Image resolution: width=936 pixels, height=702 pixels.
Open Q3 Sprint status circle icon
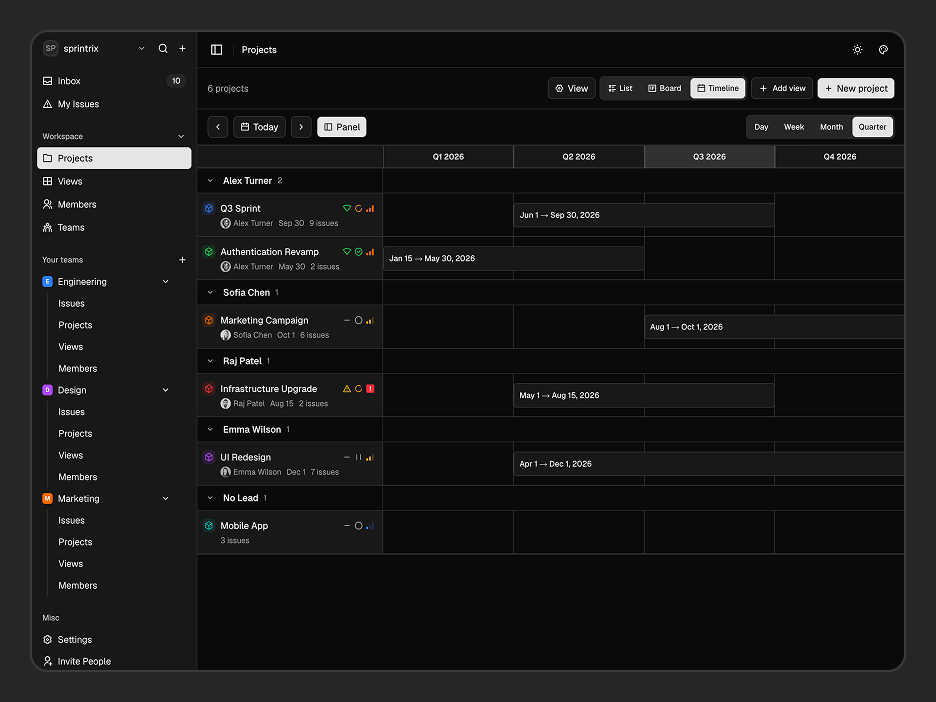pyautogui.click(x=359, y=208)
